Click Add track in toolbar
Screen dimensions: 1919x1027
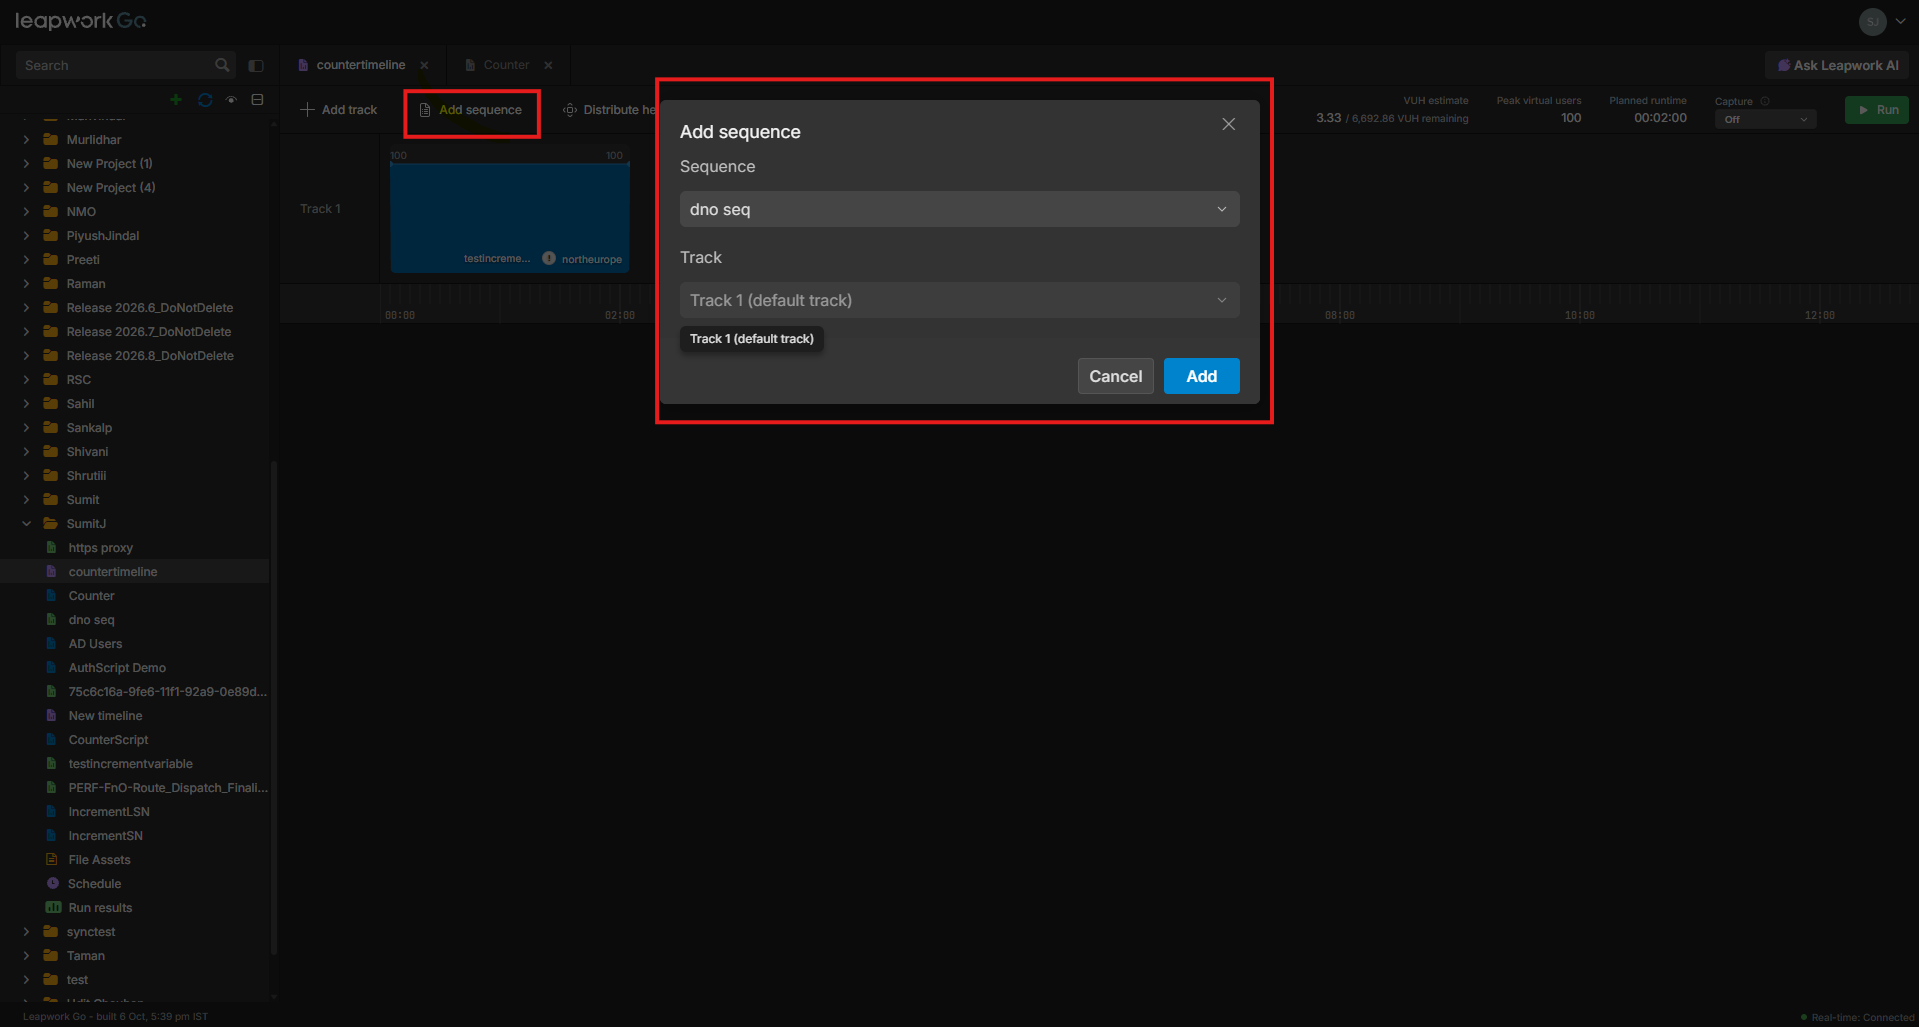pos(339,110)
